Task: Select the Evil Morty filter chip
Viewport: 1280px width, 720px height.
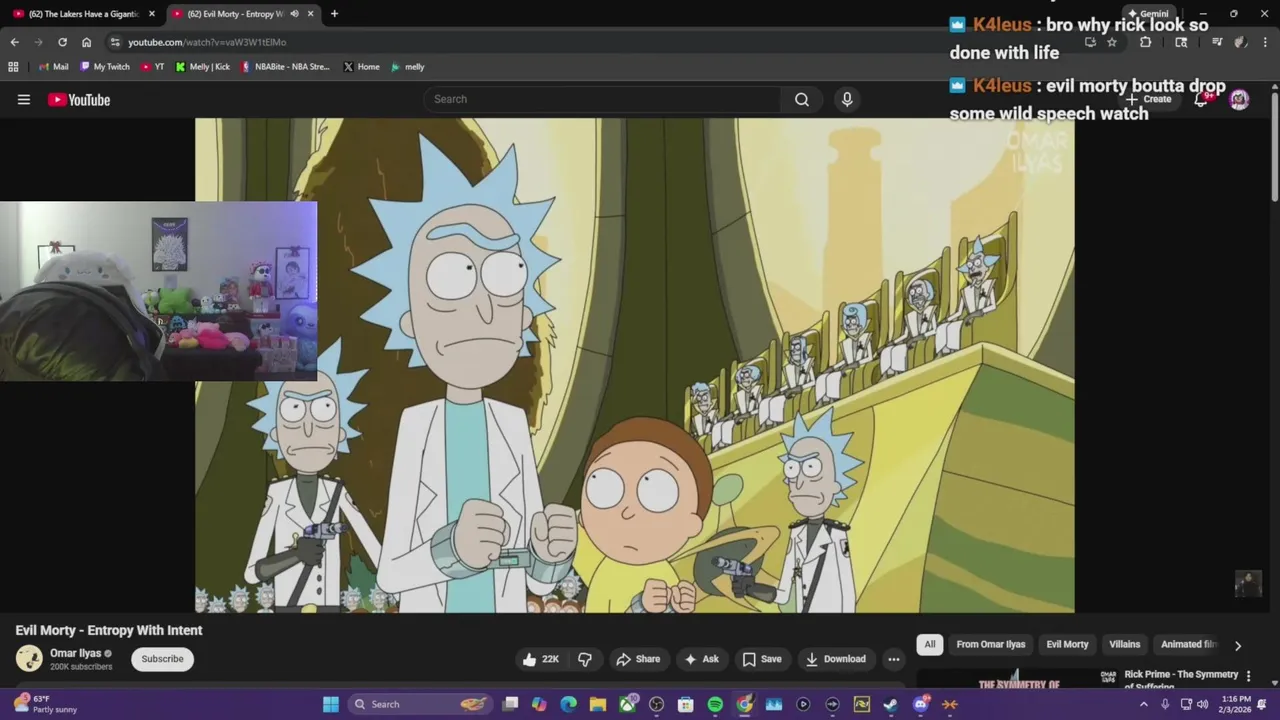Action: point(1067,644)
